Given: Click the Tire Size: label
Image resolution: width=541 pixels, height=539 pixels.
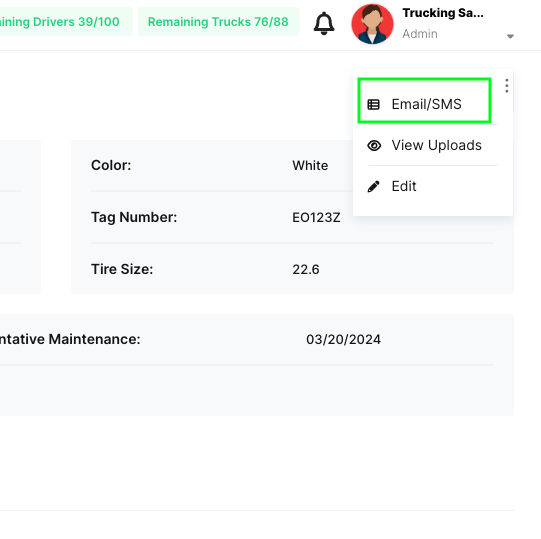Looking at the screenshot, I should pyautogui.click(x=122, y=269).
